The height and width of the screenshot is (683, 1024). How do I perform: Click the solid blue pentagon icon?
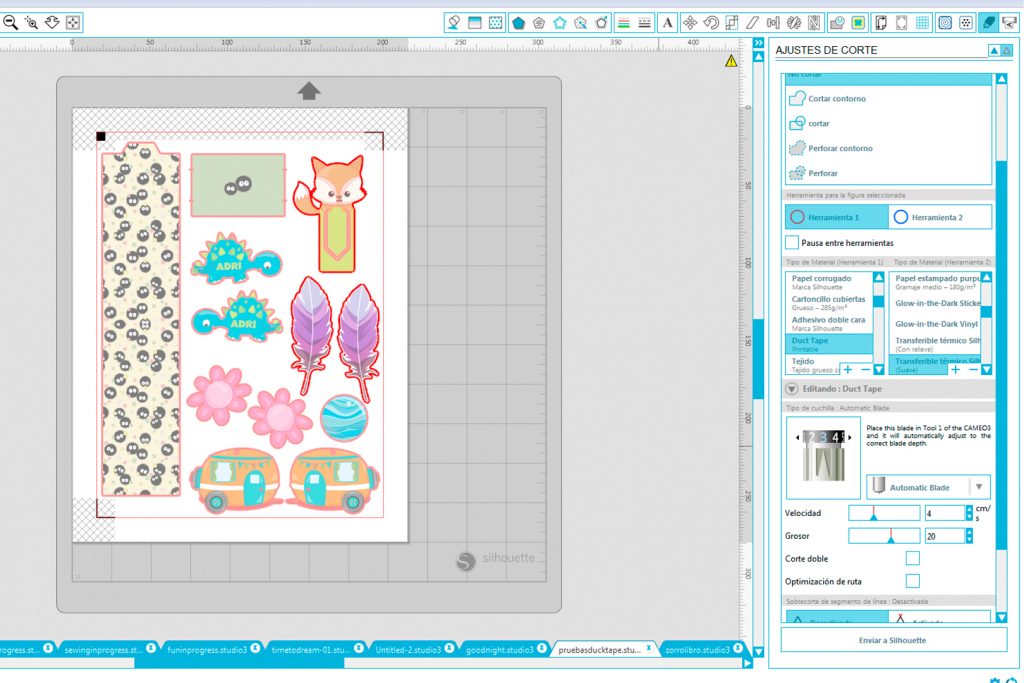[x=518, y=23]
